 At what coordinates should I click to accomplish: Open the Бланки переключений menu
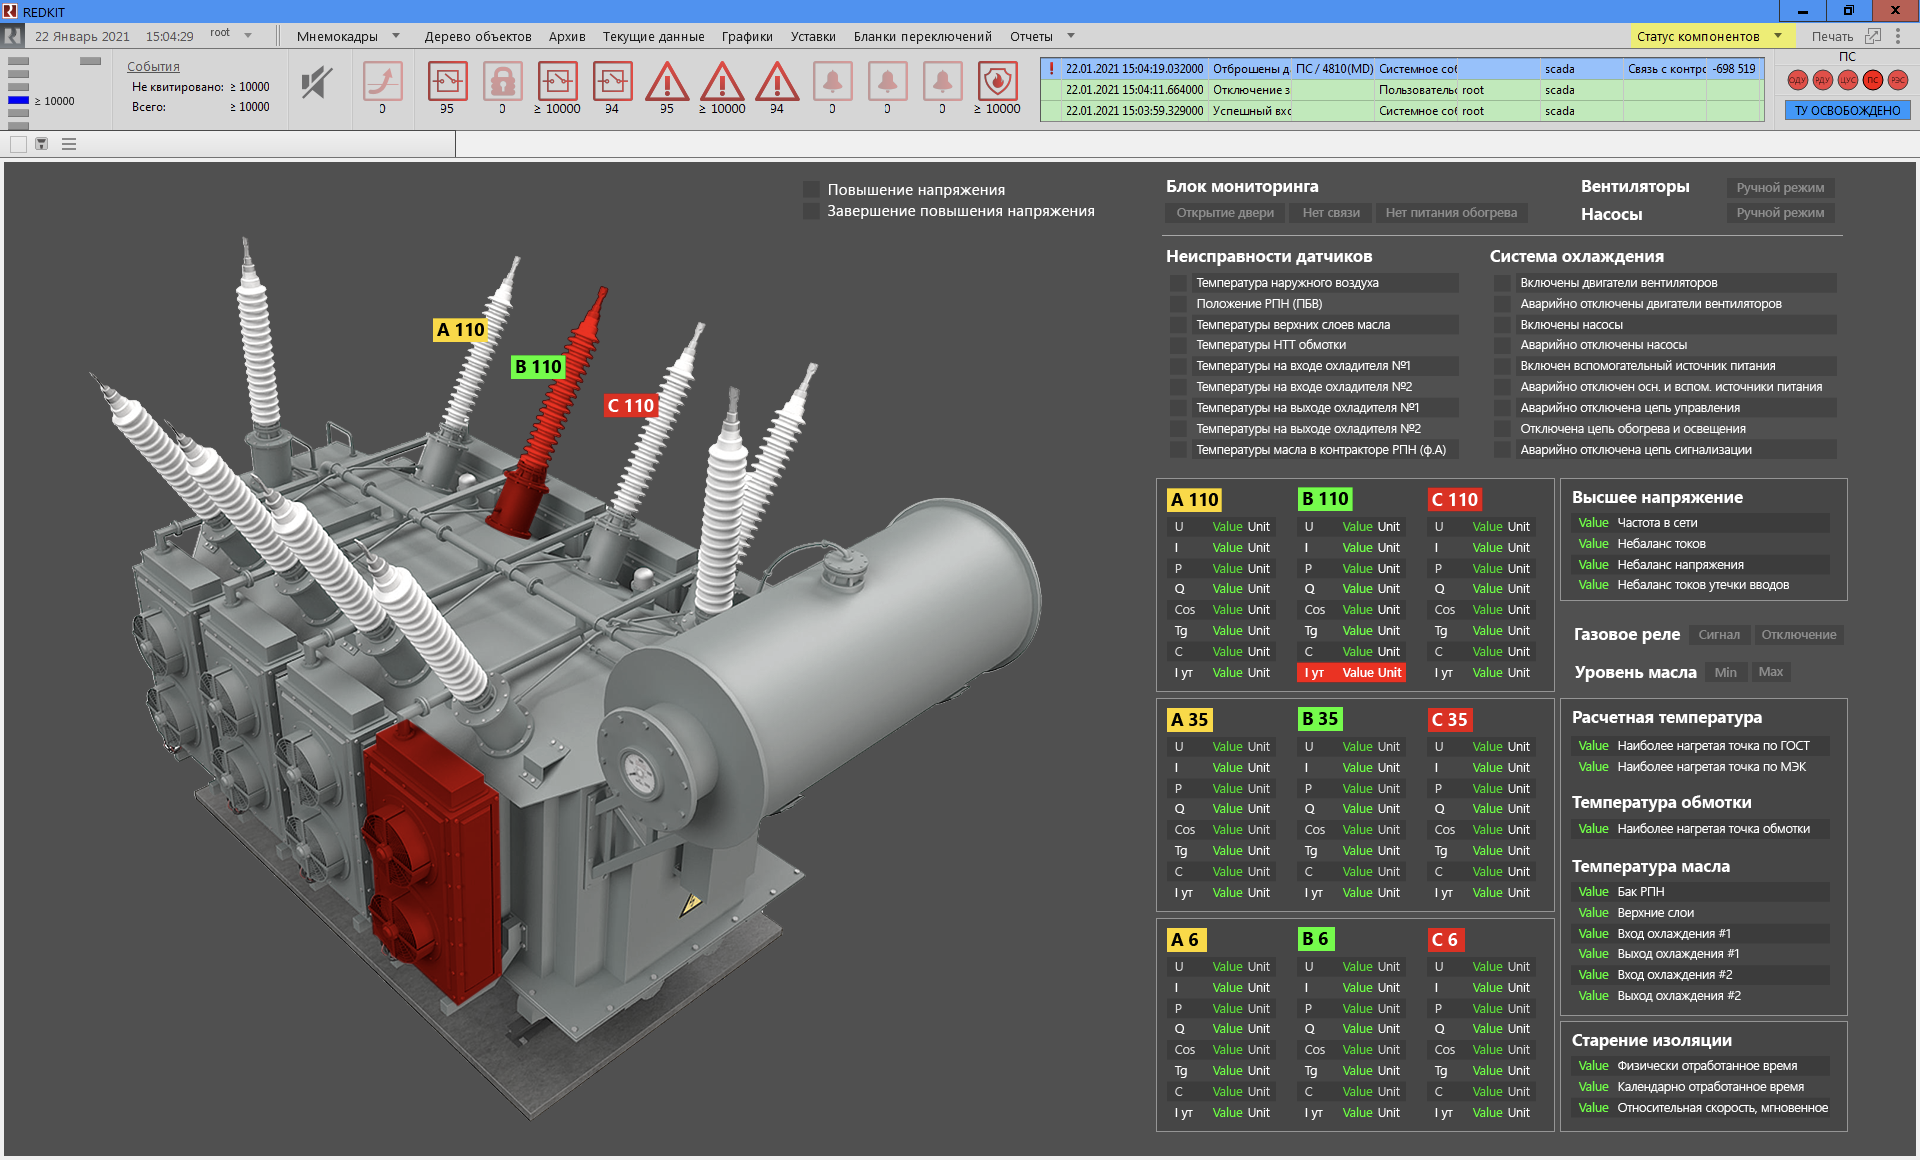[922, 36]
